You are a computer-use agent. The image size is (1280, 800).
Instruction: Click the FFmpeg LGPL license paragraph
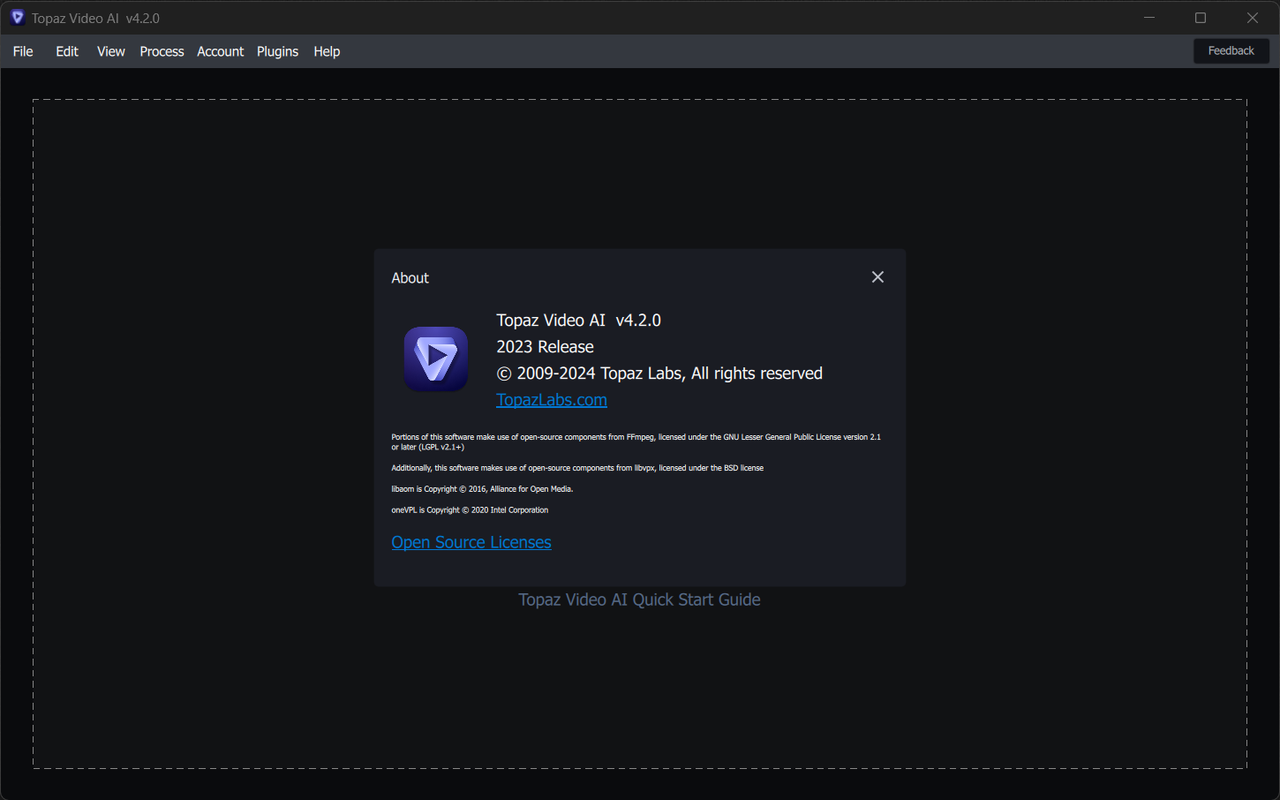click(x=636, y=442)
